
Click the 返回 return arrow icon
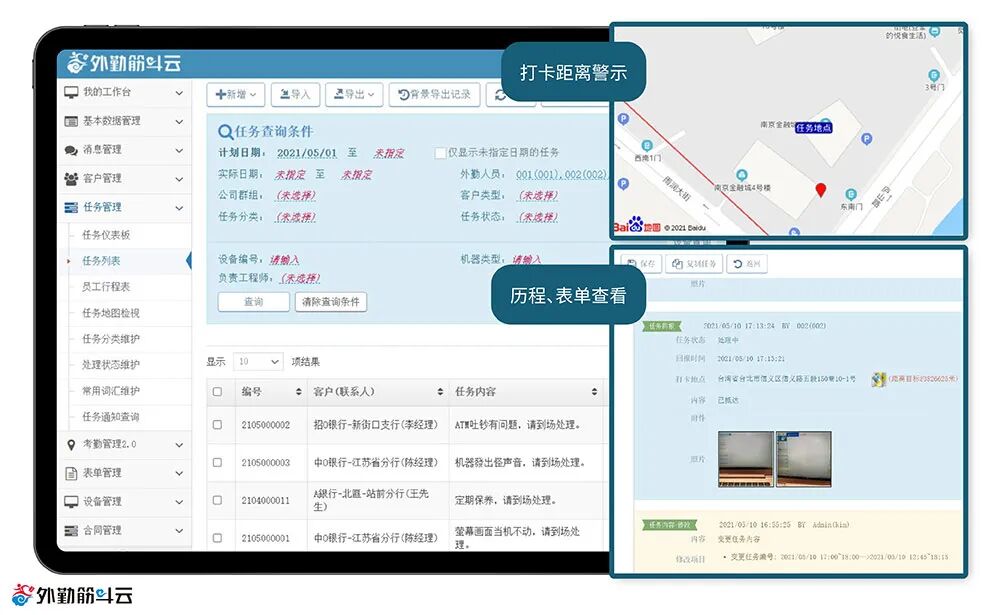coord(736,263)
